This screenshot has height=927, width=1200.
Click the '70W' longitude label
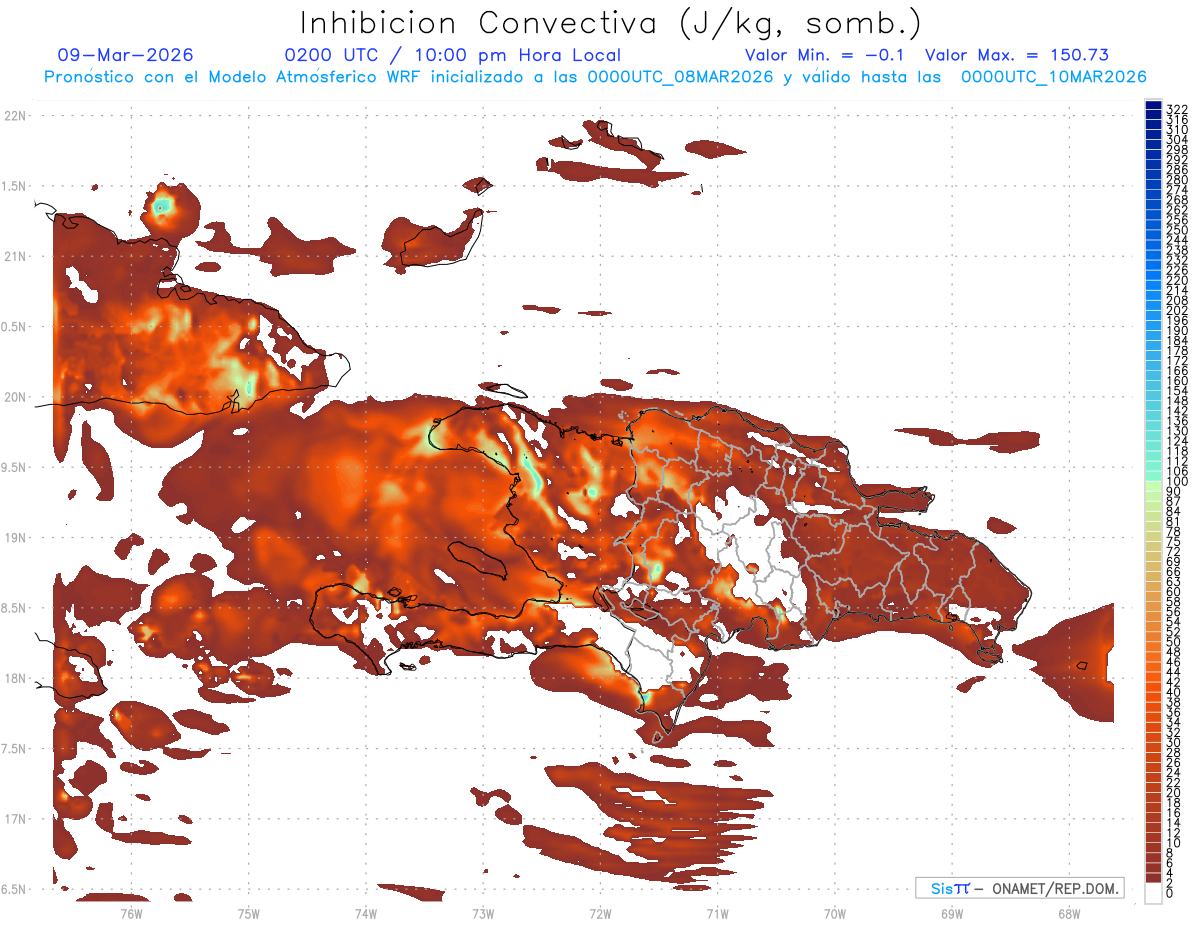[x=835, y=914]
